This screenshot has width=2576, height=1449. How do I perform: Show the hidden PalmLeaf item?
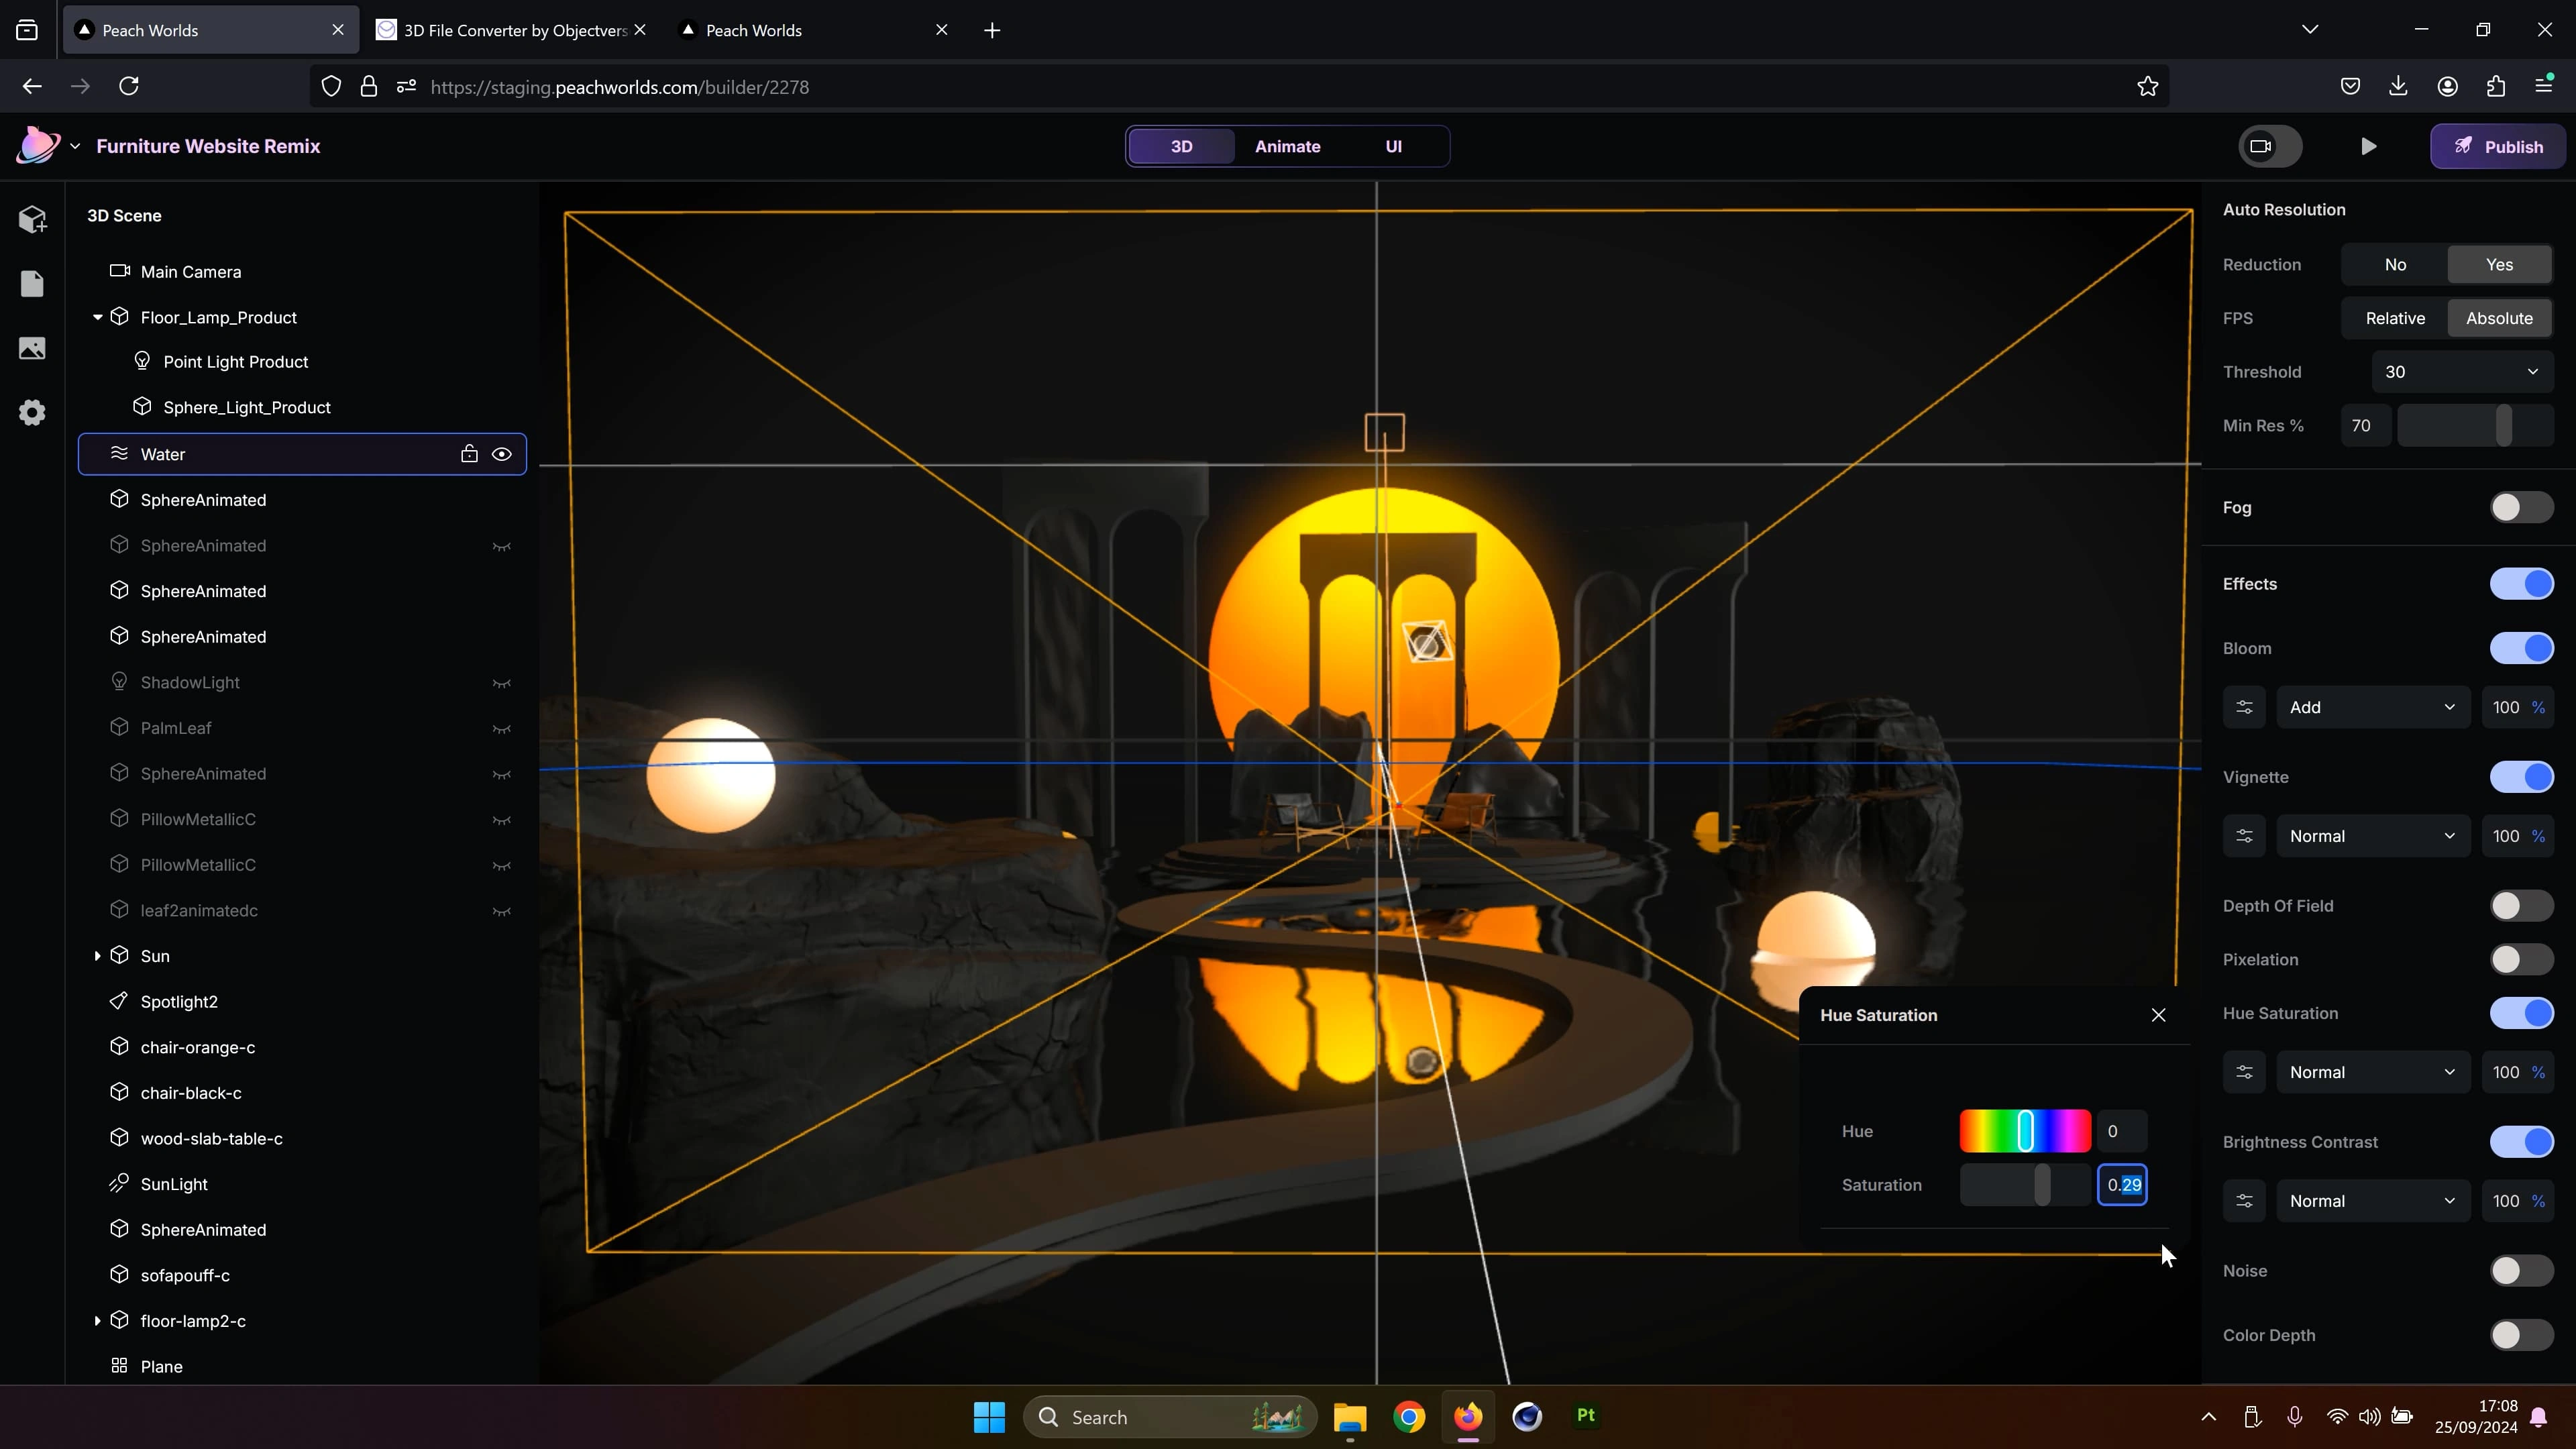pos(502,729)
